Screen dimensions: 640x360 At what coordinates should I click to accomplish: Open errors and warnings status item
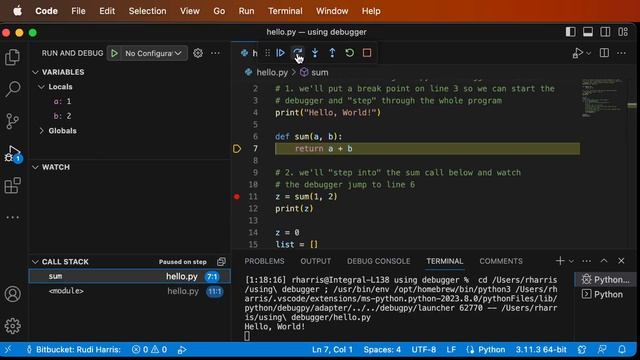pyautogui.click(x=149, y=350)
